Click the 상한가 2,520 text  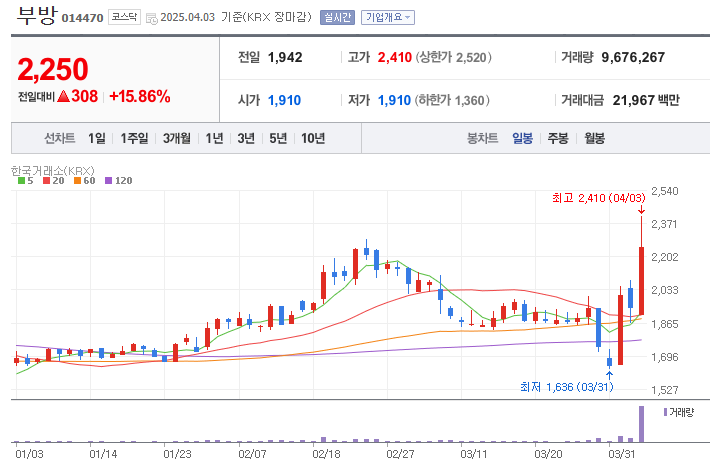click(x=453, y=58)
